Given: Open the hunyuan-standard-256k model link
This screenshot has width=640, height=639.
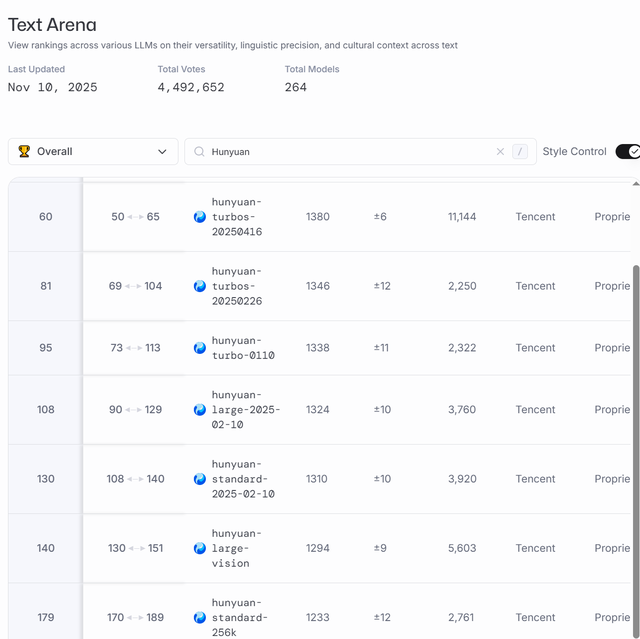Looking at the screenshot, I should pos(238,617).
